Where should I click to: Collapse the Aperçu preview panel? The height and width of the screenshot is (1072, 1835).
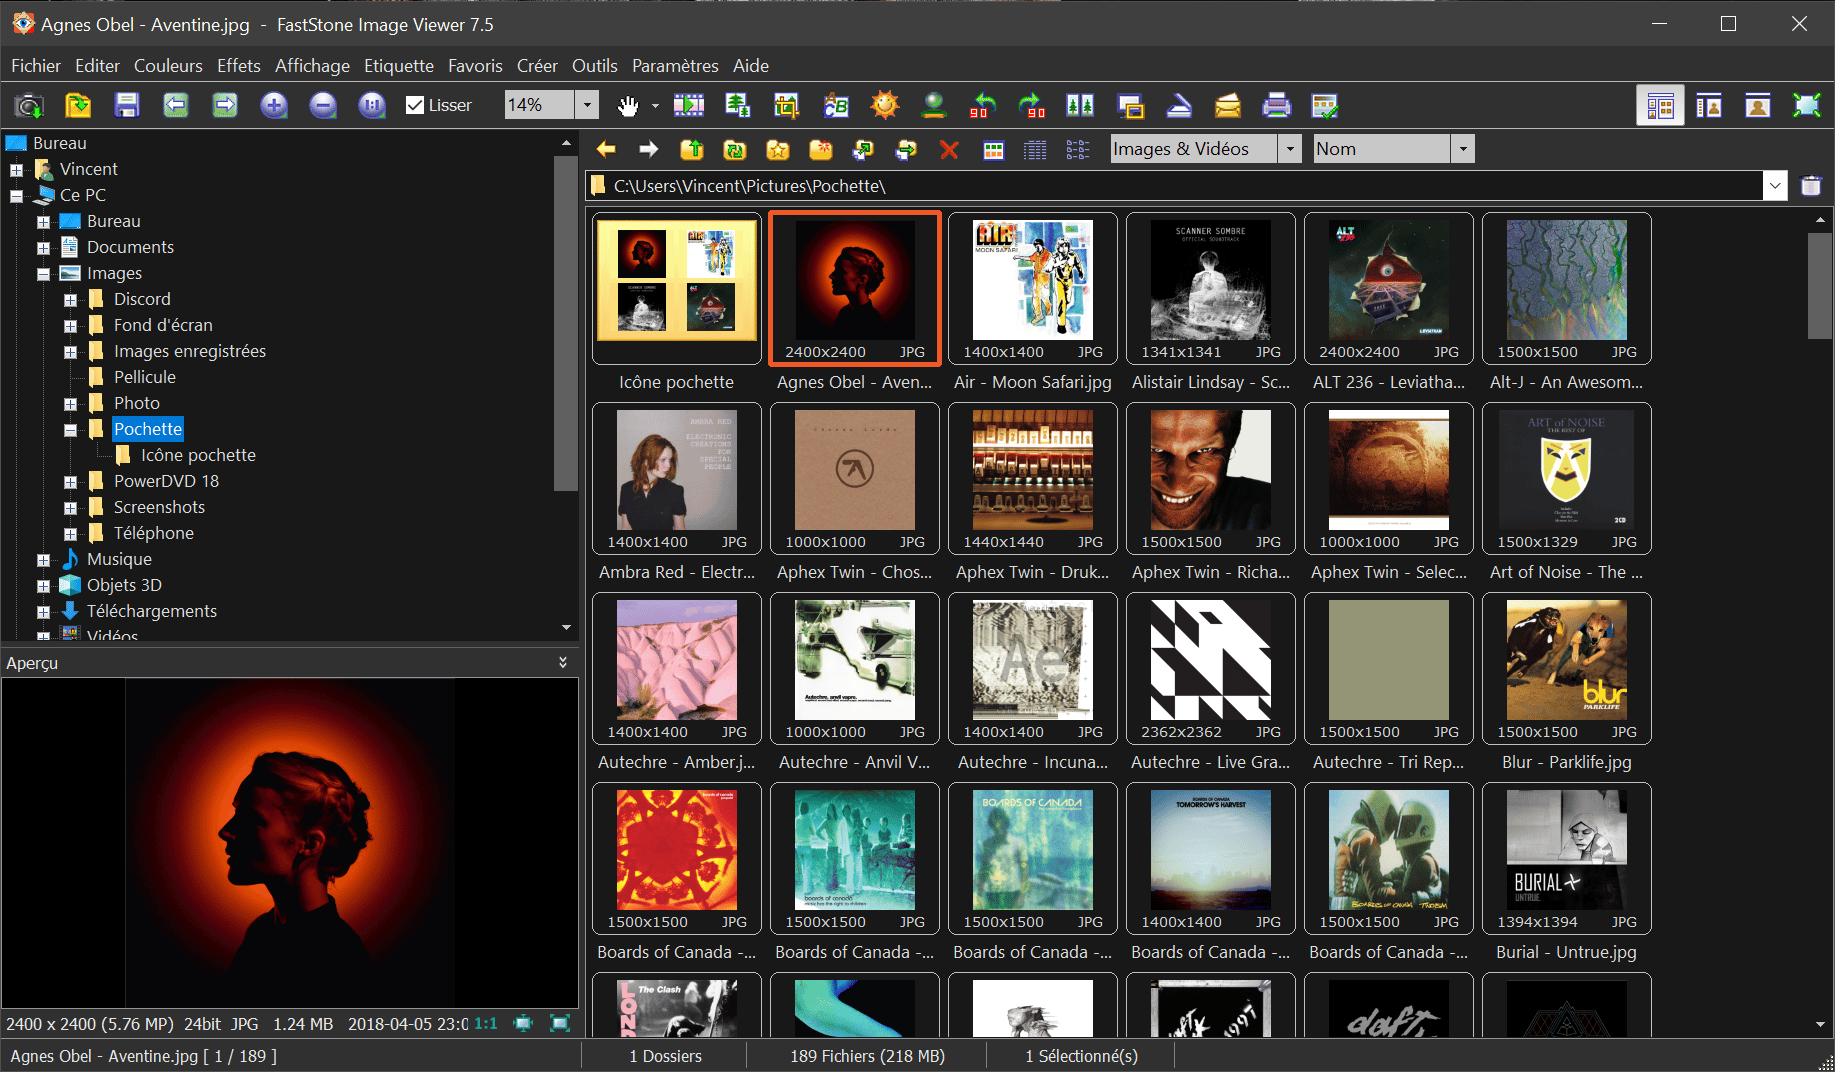click(563, 662)
